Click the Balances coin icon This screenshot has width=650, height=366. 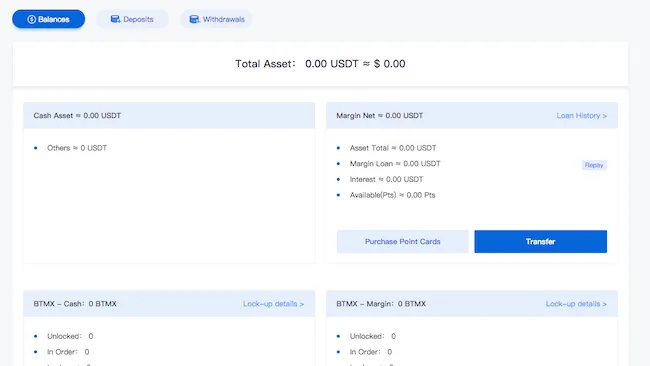[32, 19]
